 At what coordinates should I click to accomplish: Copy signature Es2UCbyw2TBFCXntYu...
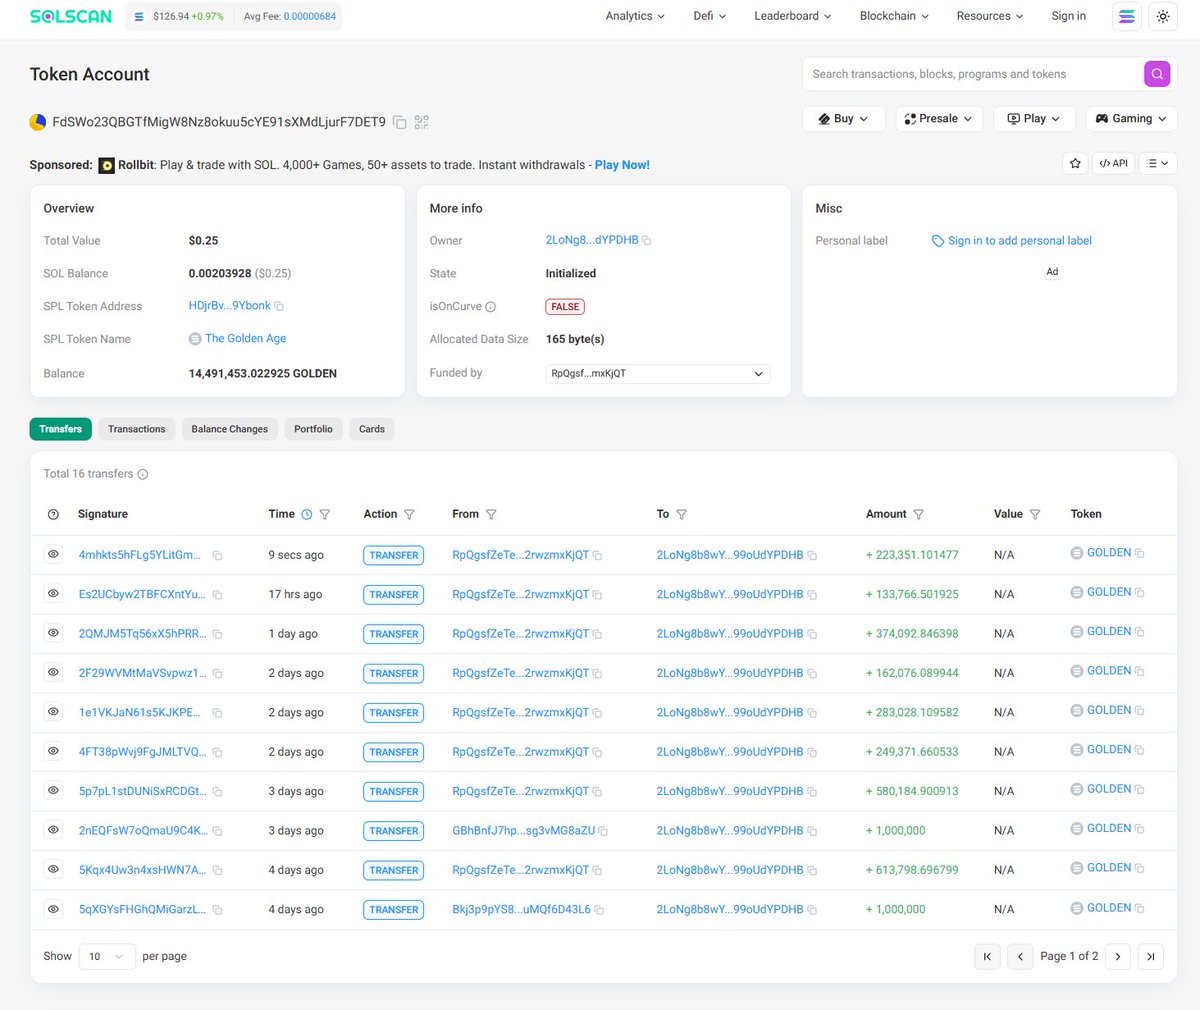click(x=217, y=595)
